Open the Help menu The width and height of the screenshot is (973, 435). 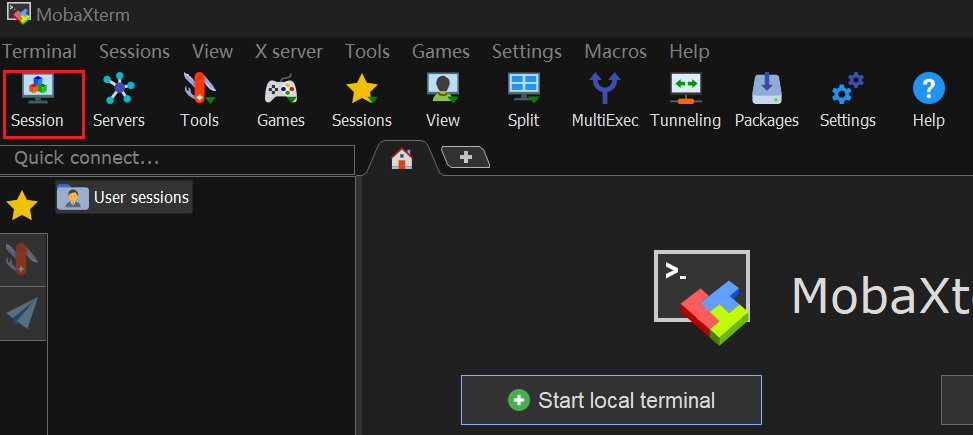pos(689,52)
